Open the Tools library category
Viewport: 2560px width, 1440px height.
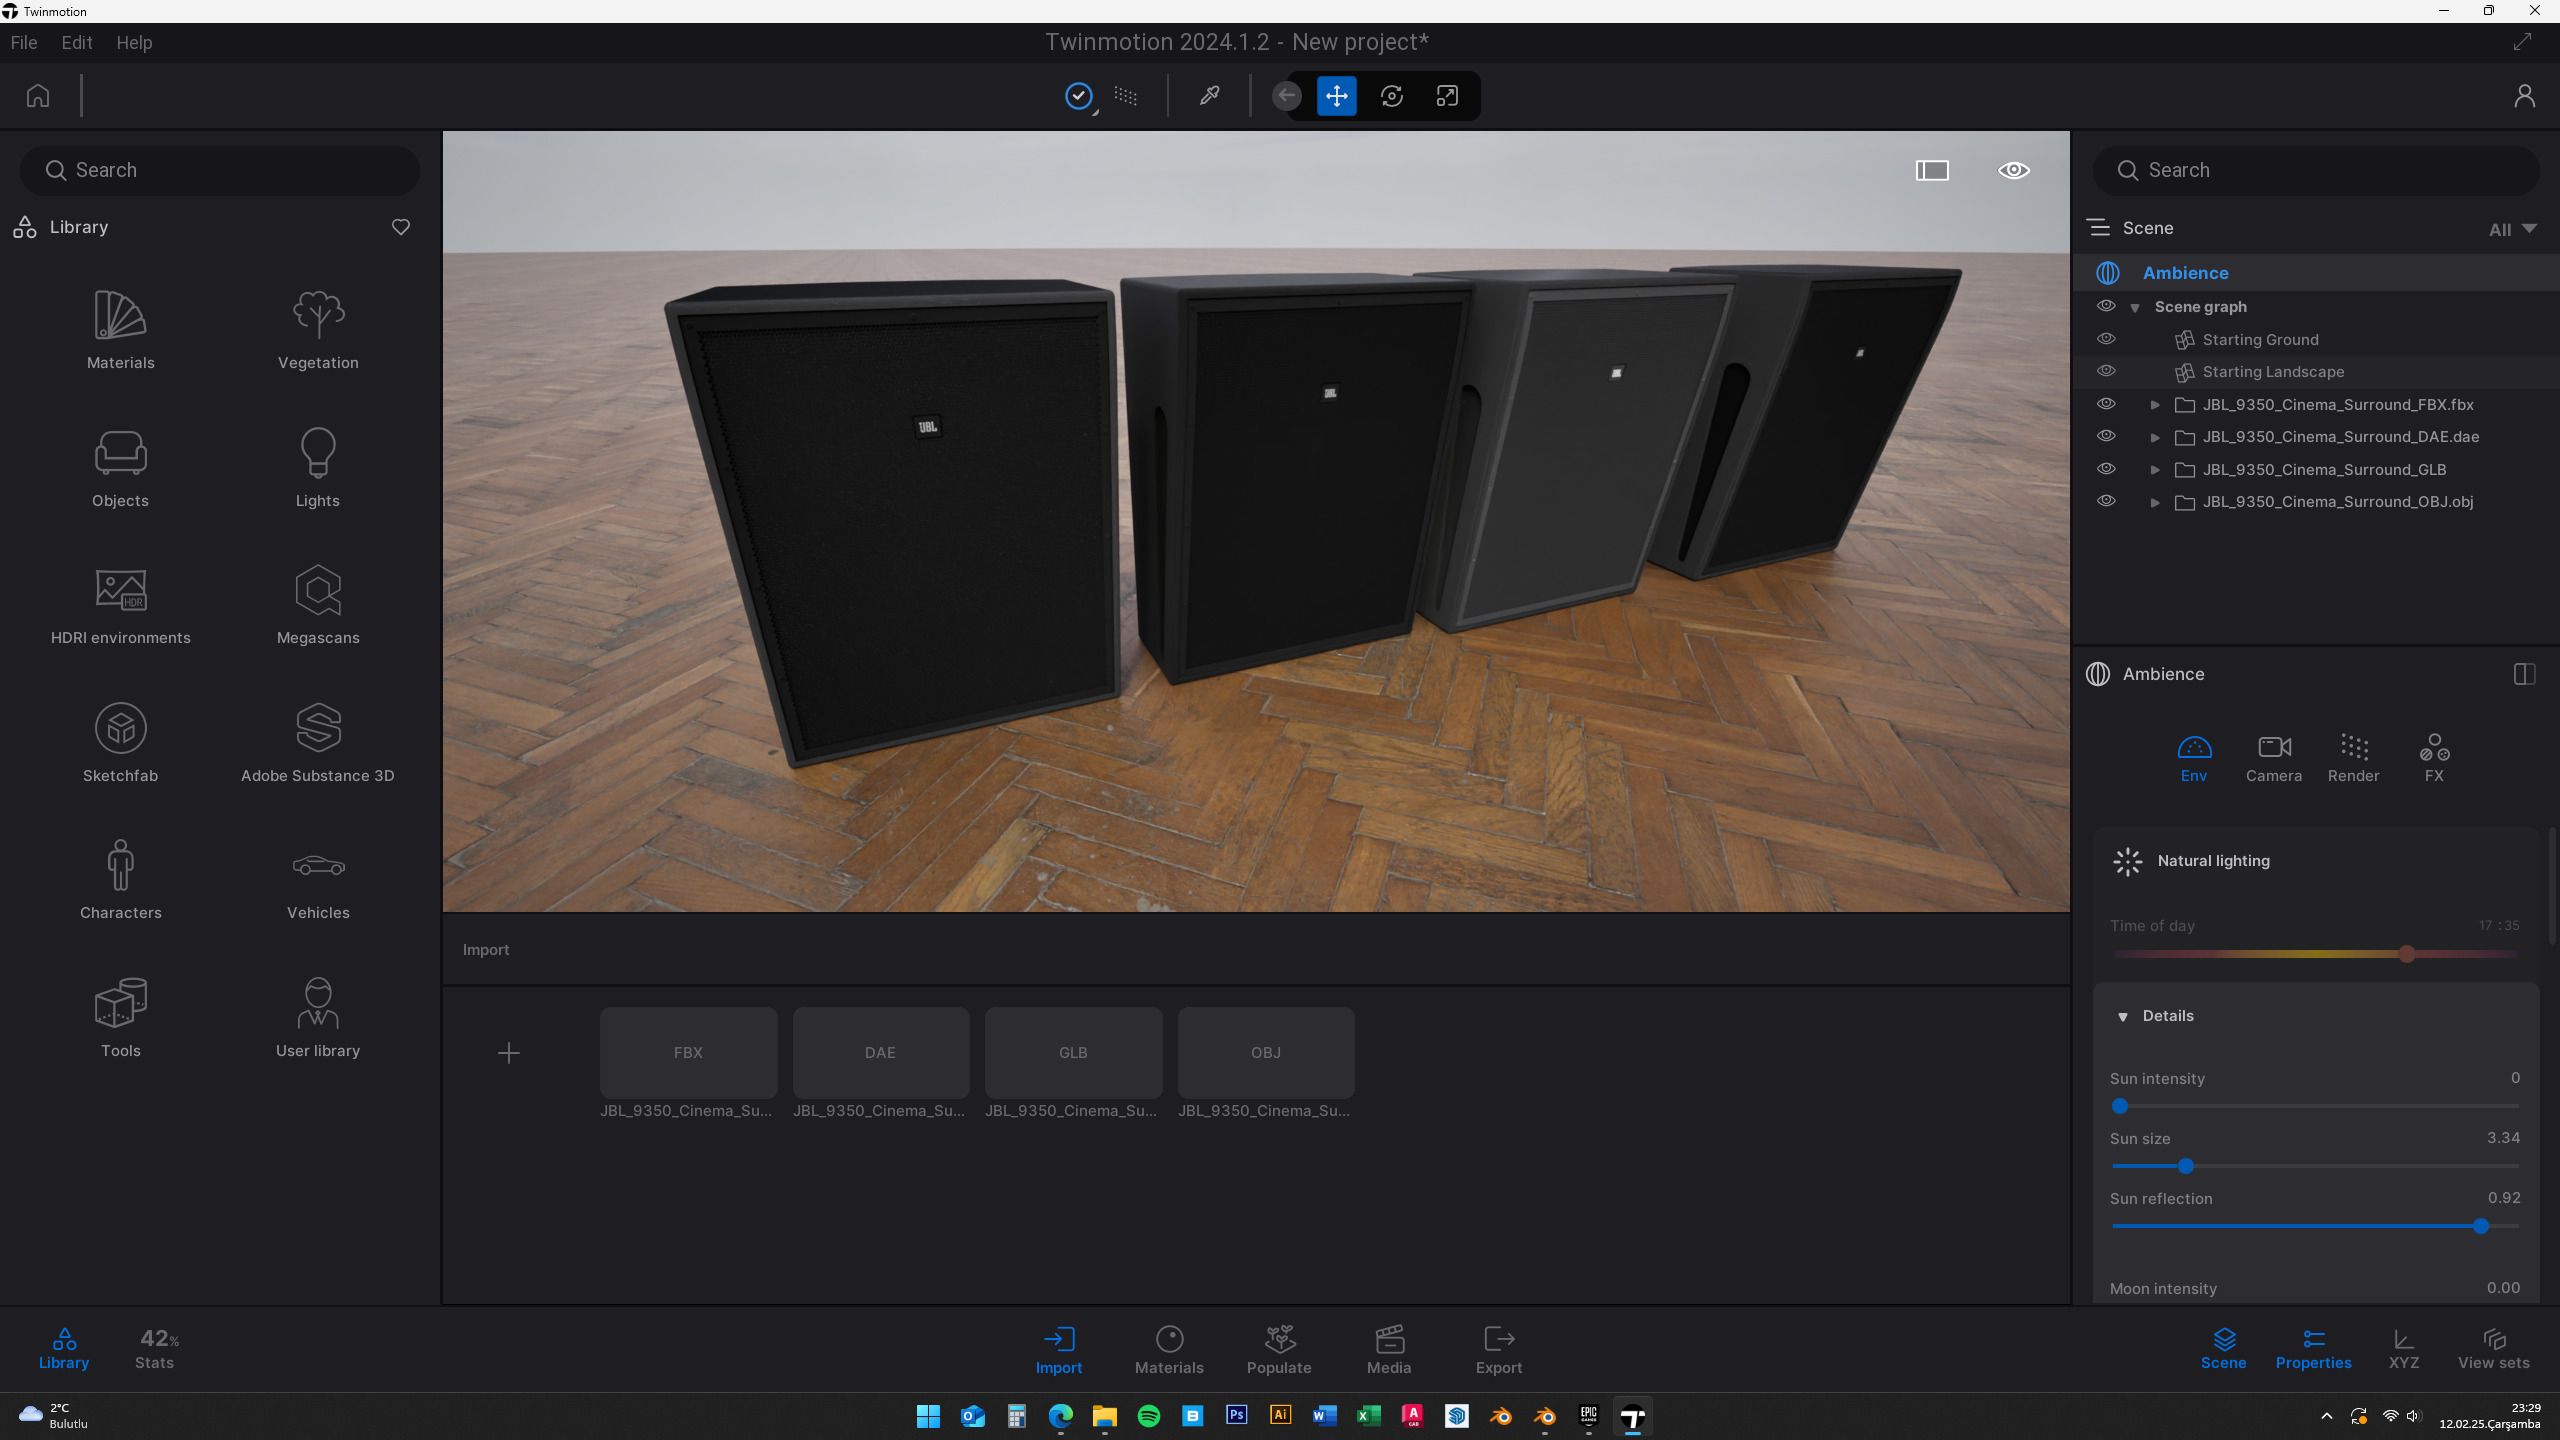pos(120,1018)
